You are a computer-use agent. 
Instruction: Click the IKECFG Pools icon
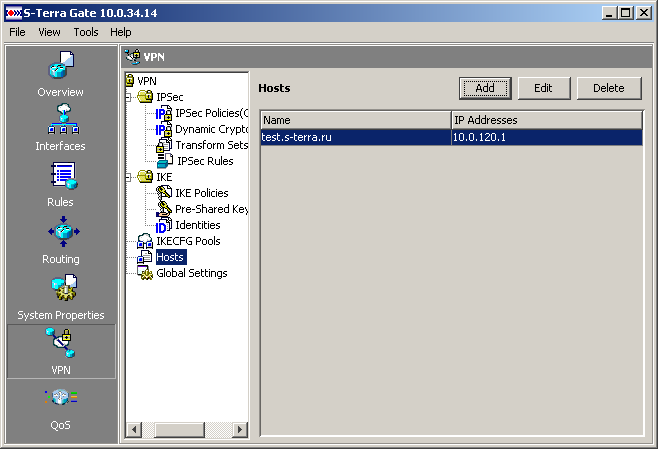coord(145,241)
